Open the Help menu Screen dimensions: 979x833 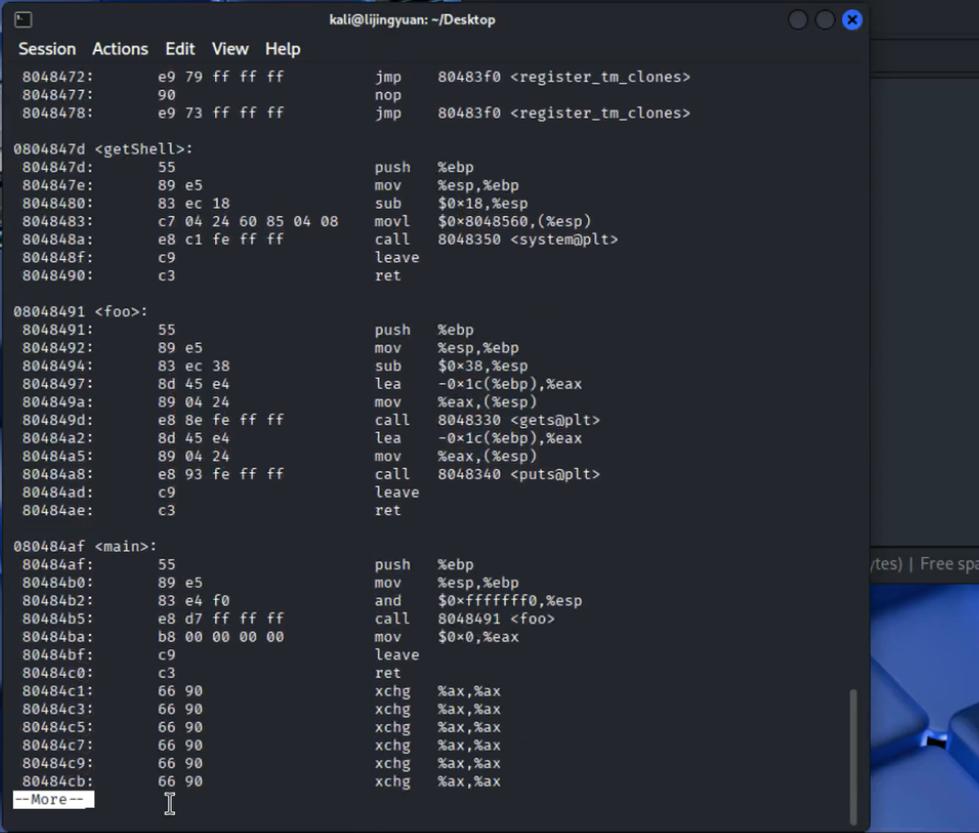click(282, 49)
